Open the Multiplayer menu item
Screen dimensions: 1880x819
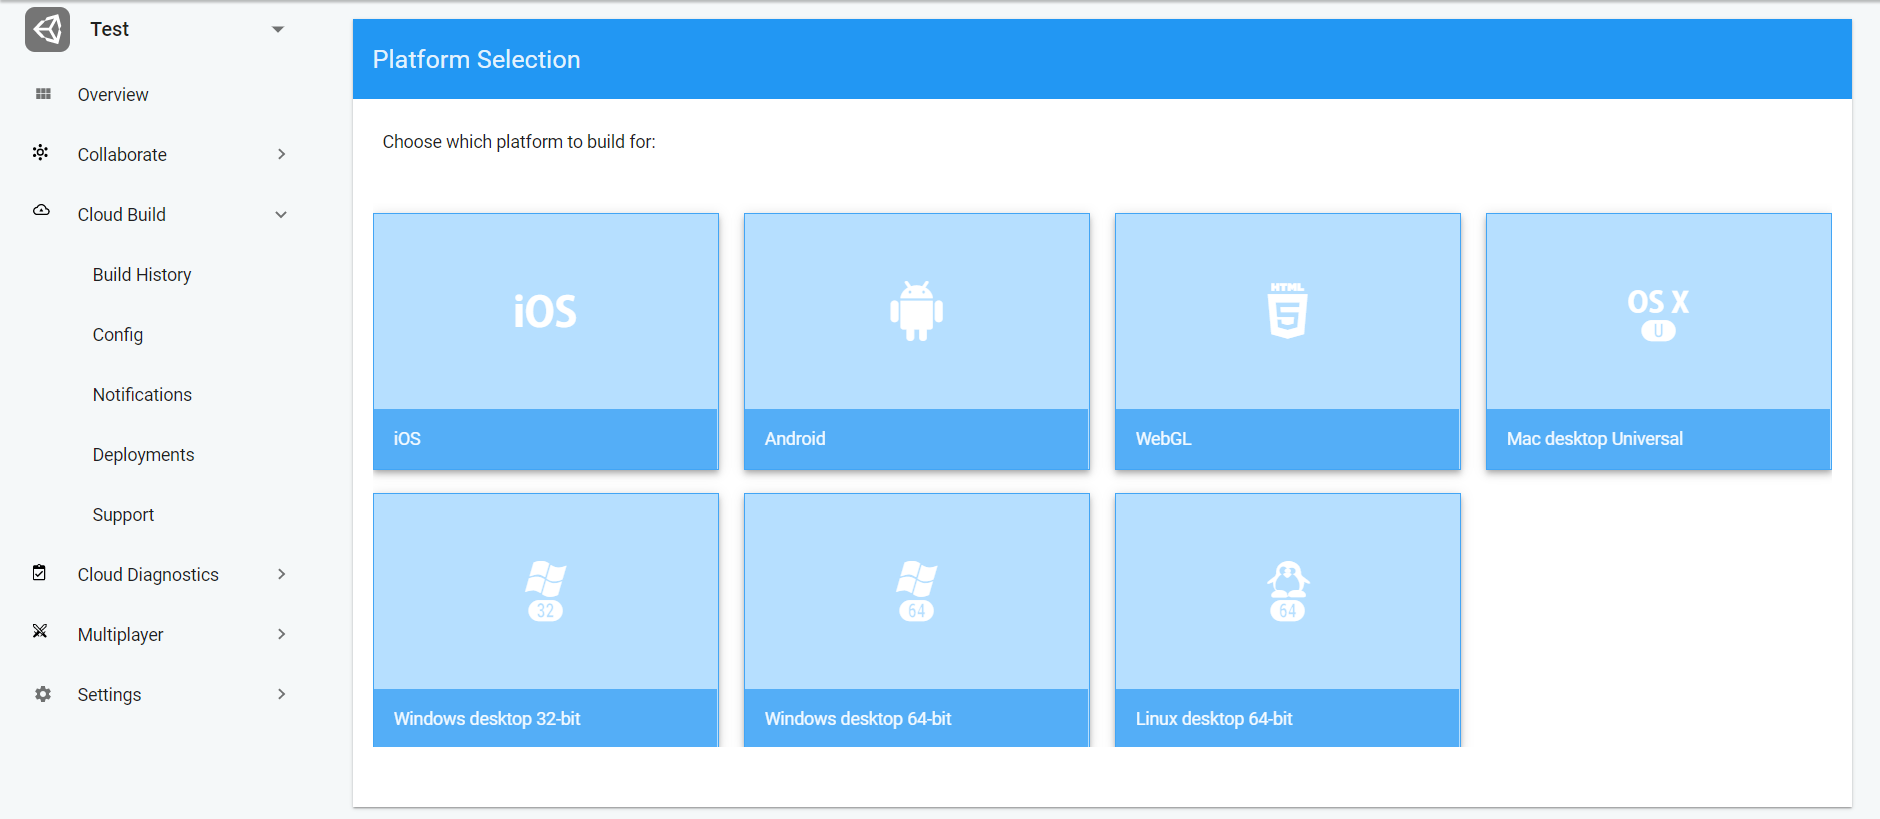(x=120, y=635)
